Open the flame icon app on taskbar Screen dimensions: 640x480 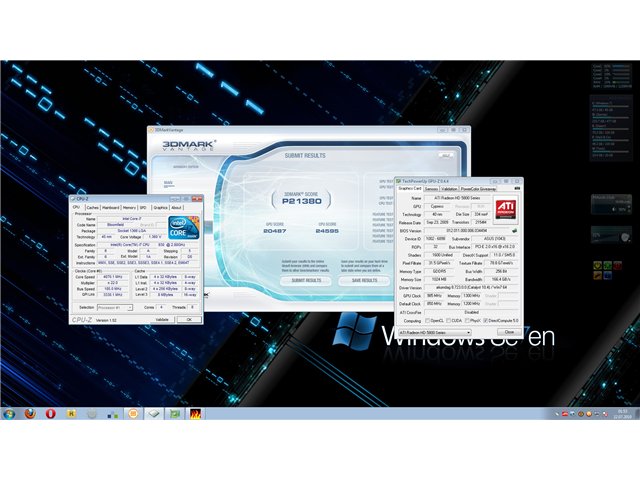click(196, 414)
